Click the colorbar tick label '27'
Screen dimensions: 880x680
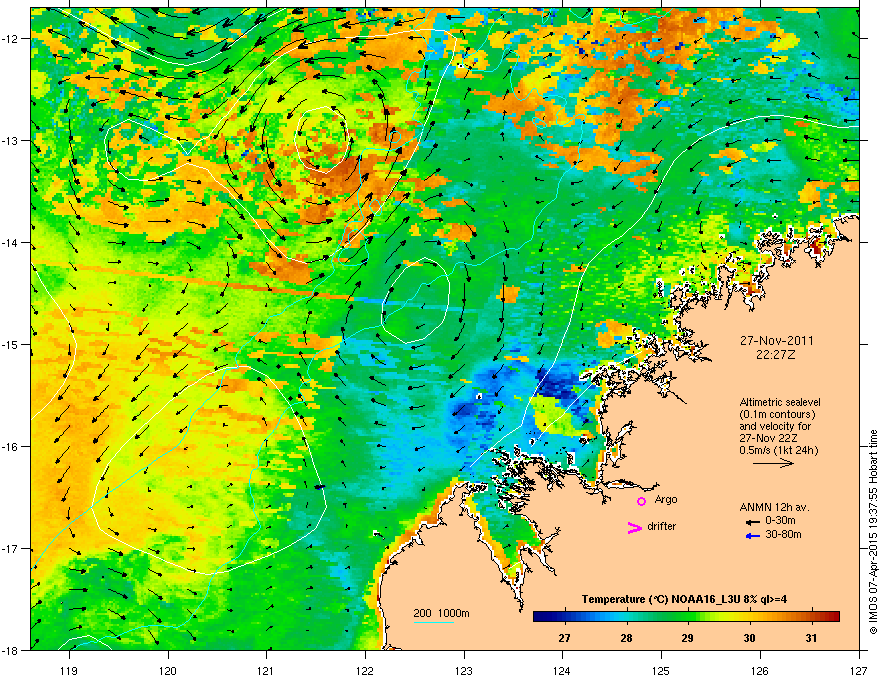point(565,638)
